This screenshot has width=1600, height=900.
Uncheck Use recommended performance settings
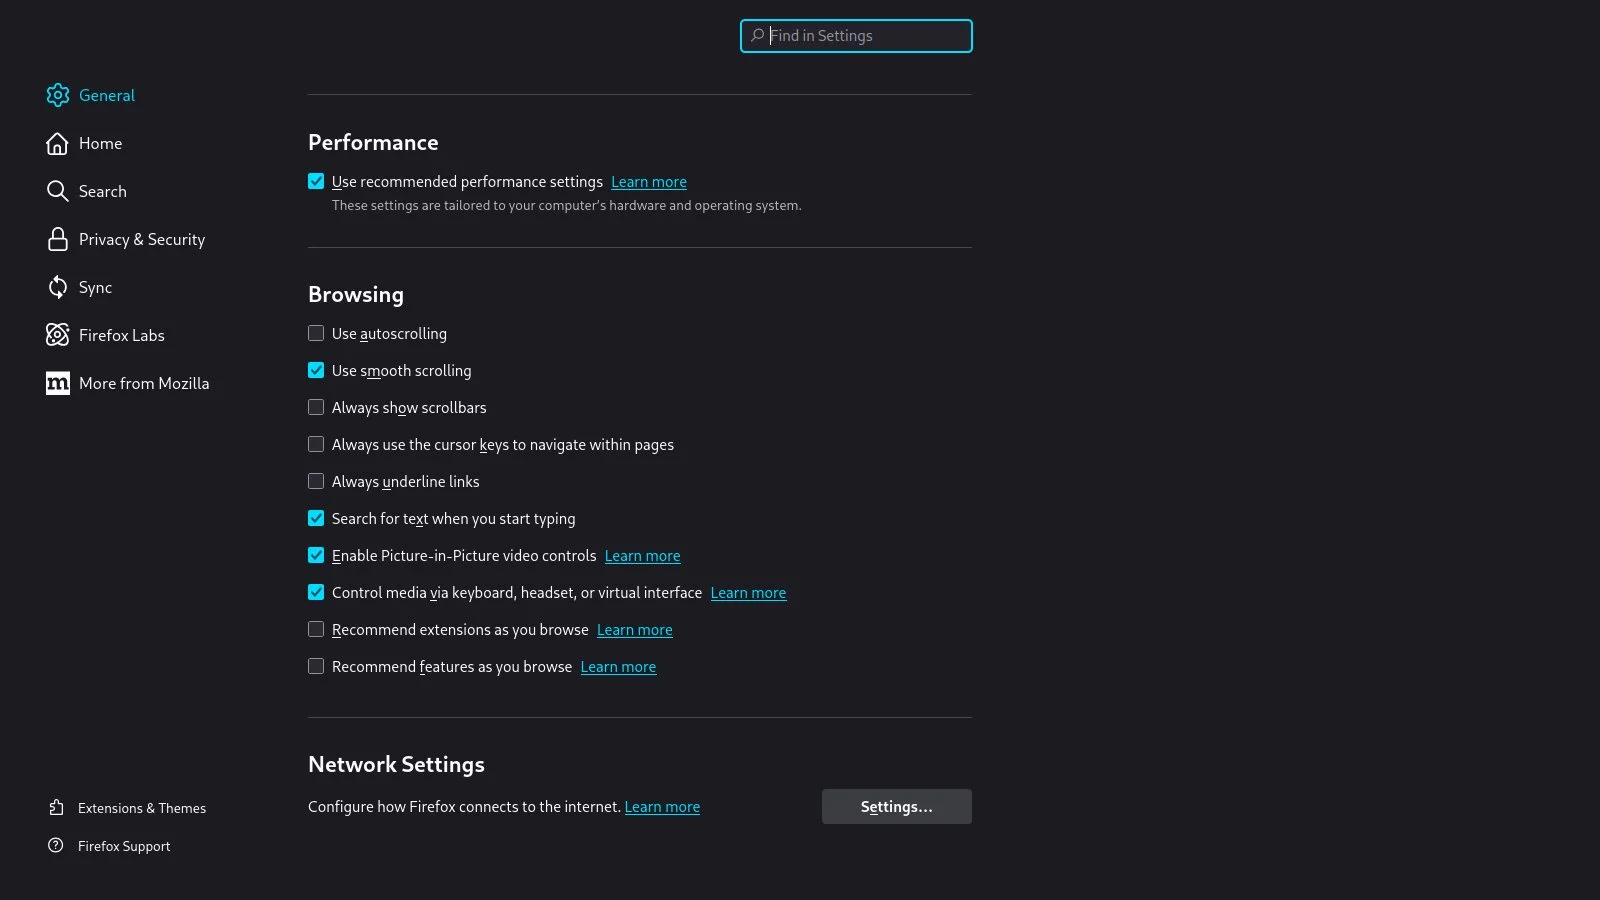[x=316, y=181]
